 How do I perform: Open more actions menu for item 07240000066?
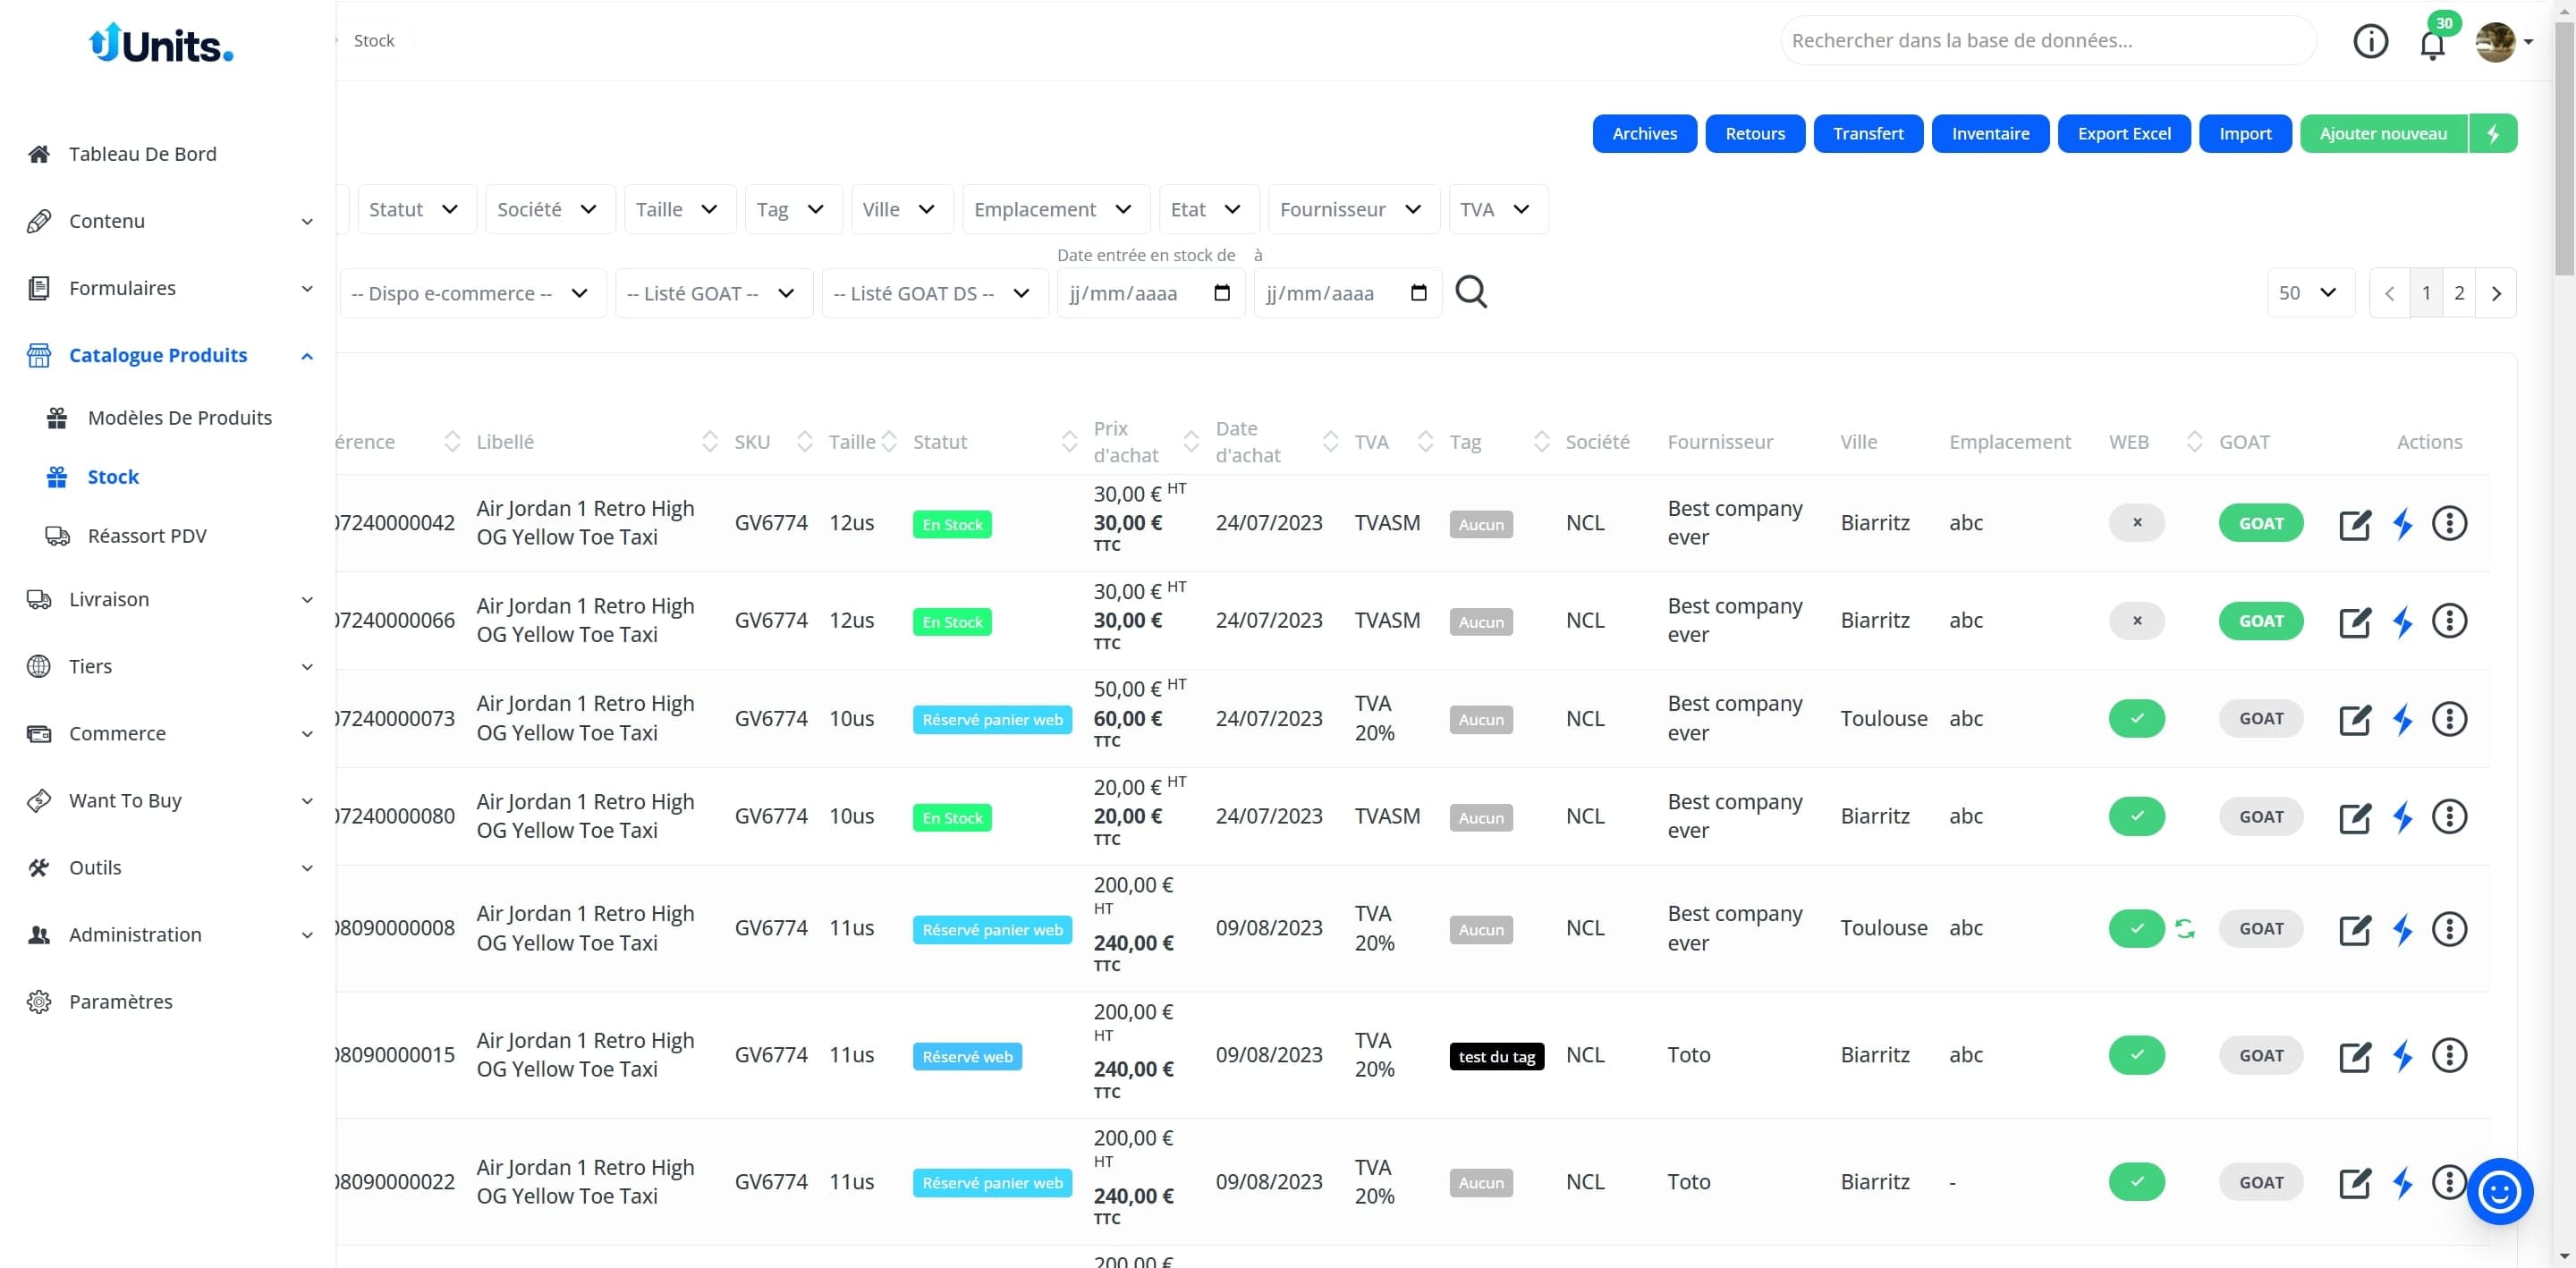2449,621
